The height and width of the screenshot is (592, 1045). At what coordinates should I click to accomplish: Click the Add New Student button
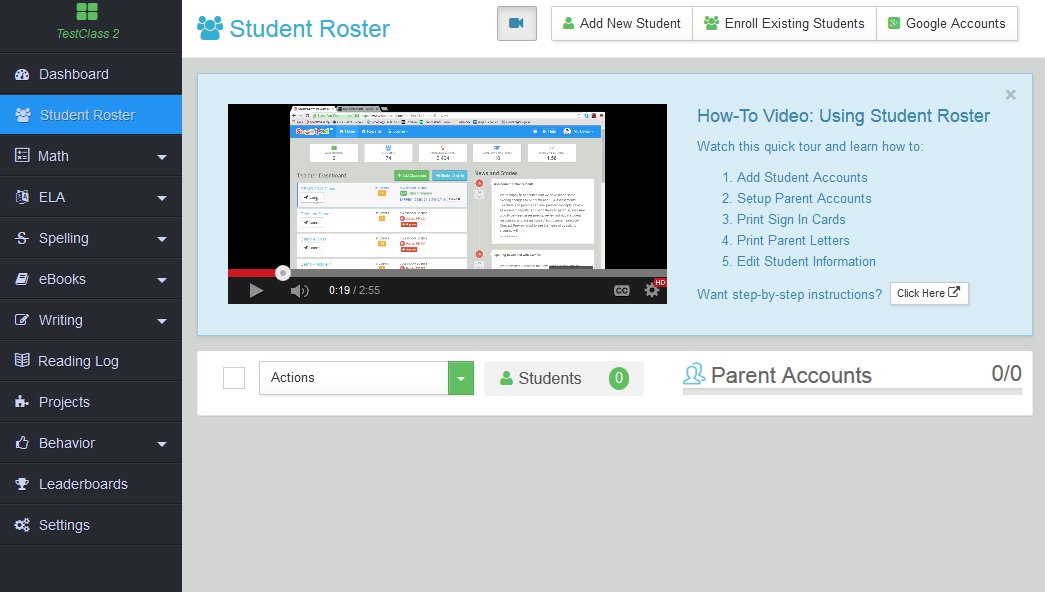pos(622,22)
